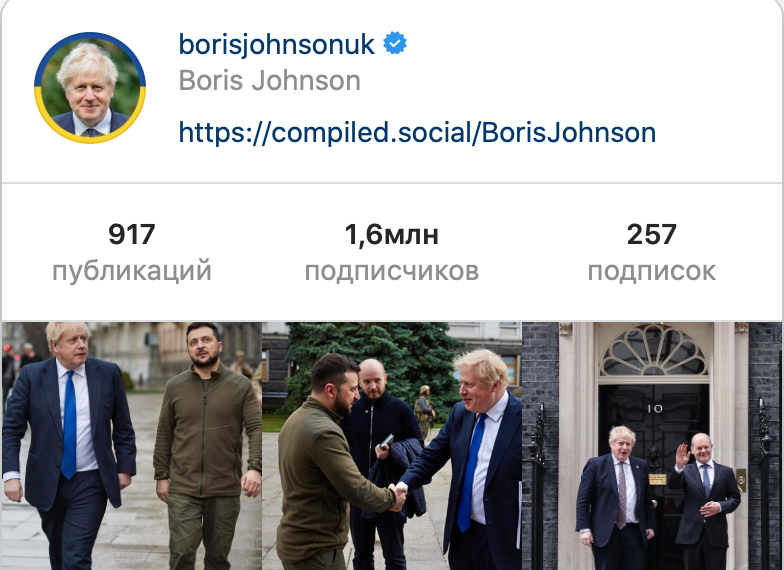This screenshot has width=784, height=570.
Task: Click the 1,6млн followers count
Action: 392,235
